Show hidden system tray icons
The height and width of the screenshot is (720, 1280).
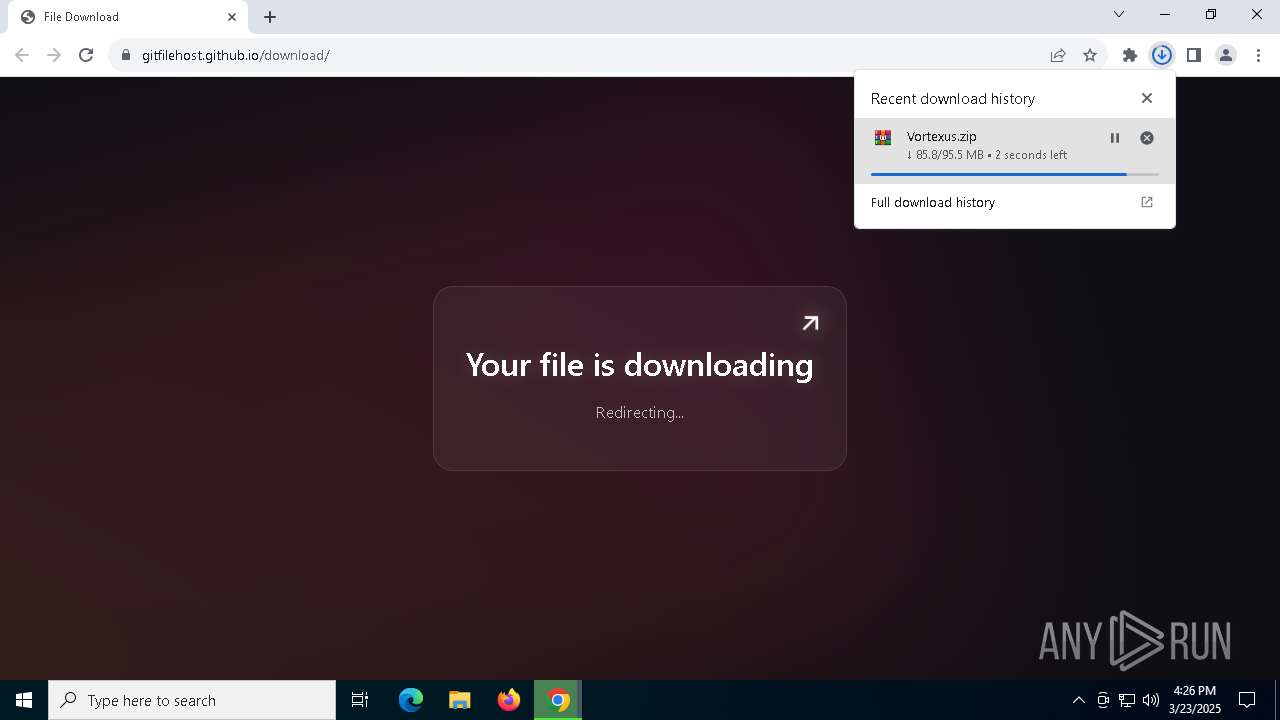(1079, 700)
